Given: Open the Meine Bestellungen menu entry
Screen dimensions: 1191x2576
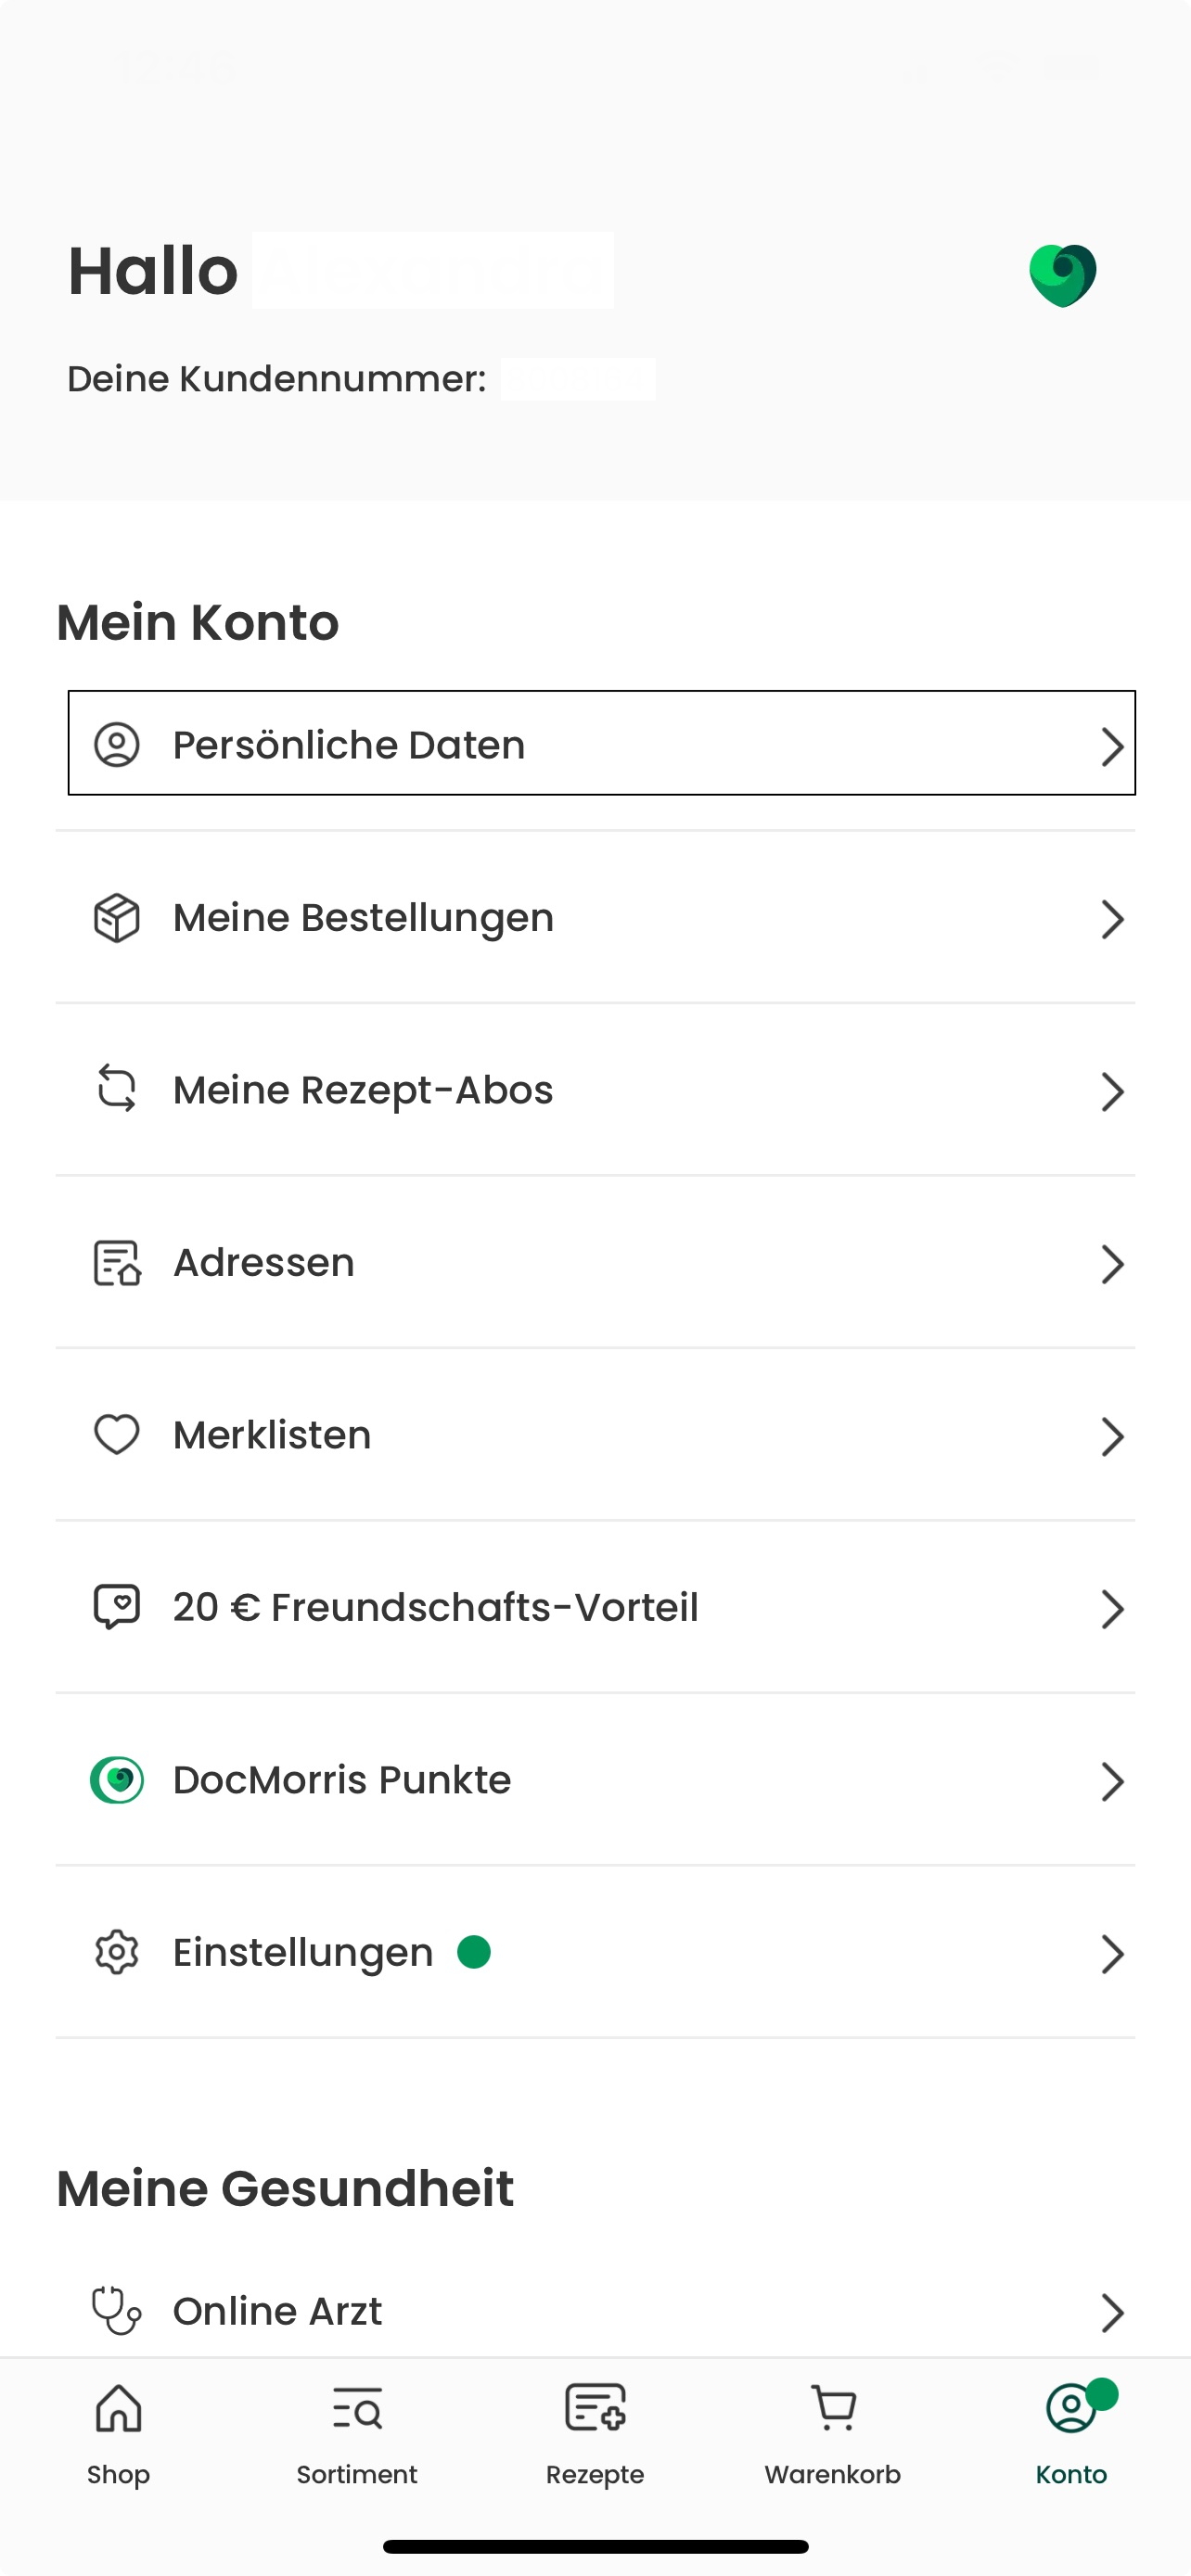Looking at the screenshot, I should point(595,918).
